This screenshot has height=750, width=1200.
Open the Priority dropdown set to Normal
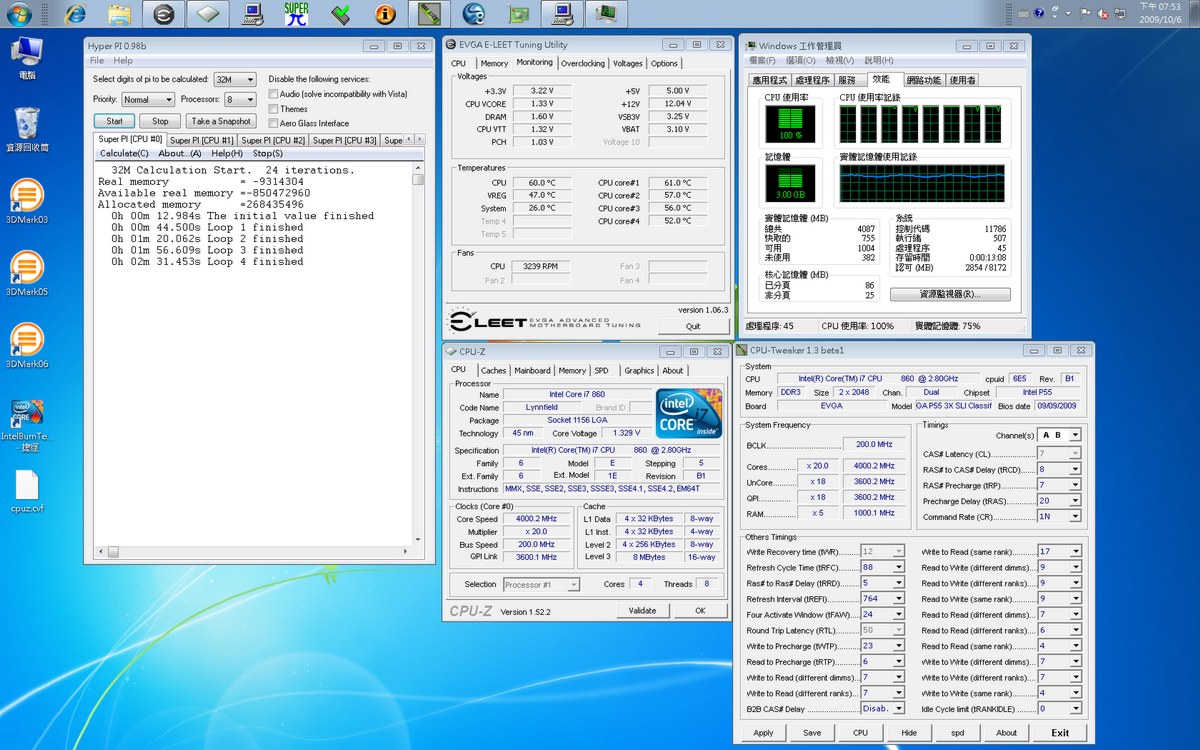(x=148, y=100)
